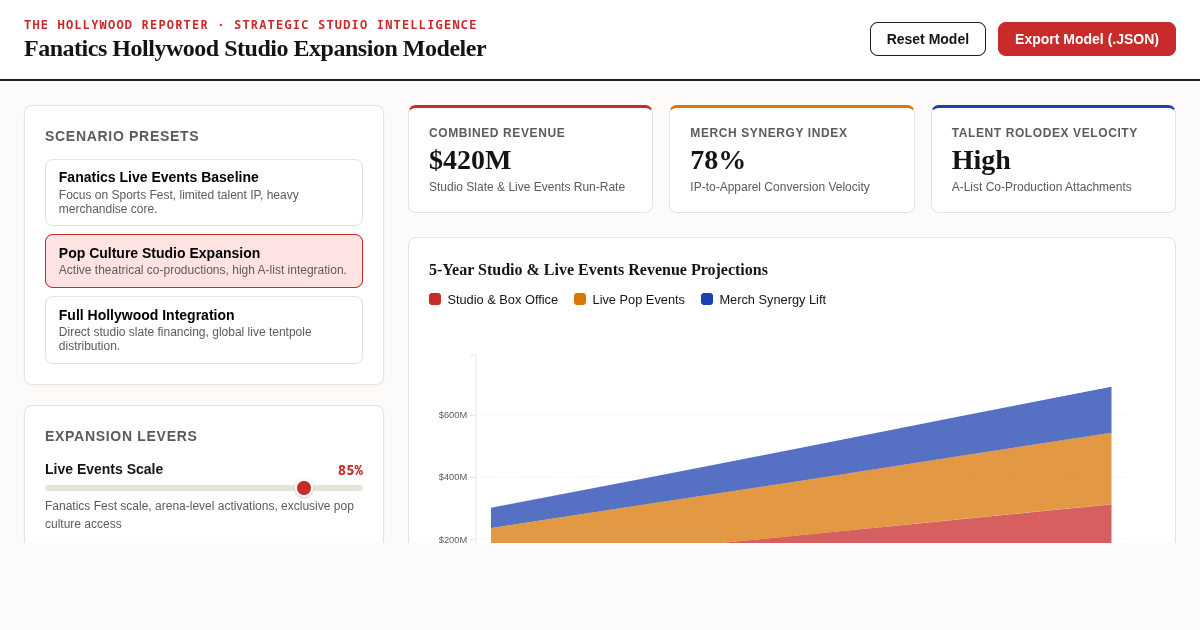Click the Live Events Scale label

pyautogui.click(x=104, y=469)
